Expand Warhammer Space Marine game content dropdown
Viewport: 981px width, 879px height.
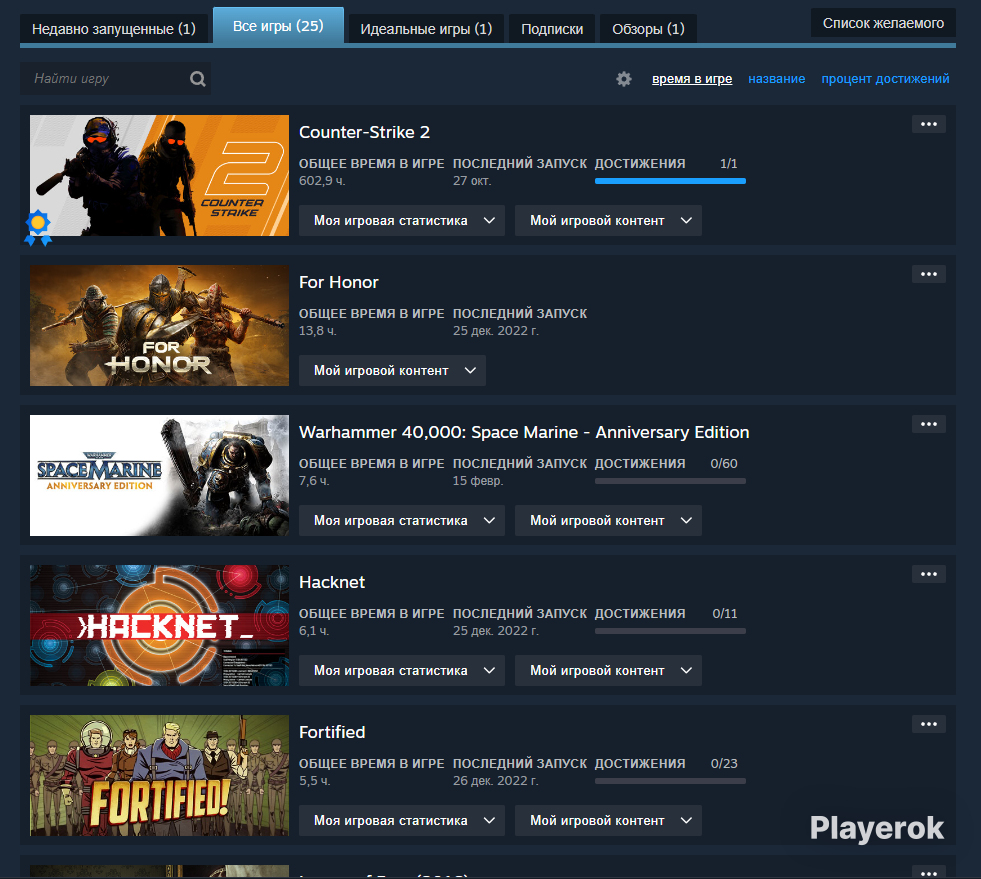[x=608, y=521]
